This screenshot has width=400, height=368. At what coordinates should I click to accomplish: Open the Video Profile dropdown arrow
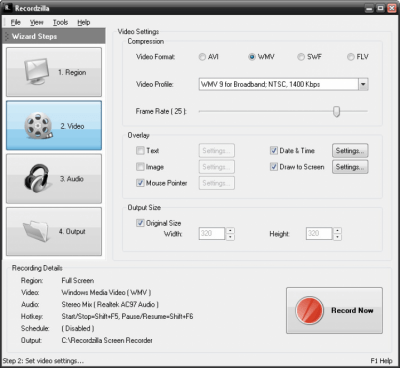tap(363, 84)
